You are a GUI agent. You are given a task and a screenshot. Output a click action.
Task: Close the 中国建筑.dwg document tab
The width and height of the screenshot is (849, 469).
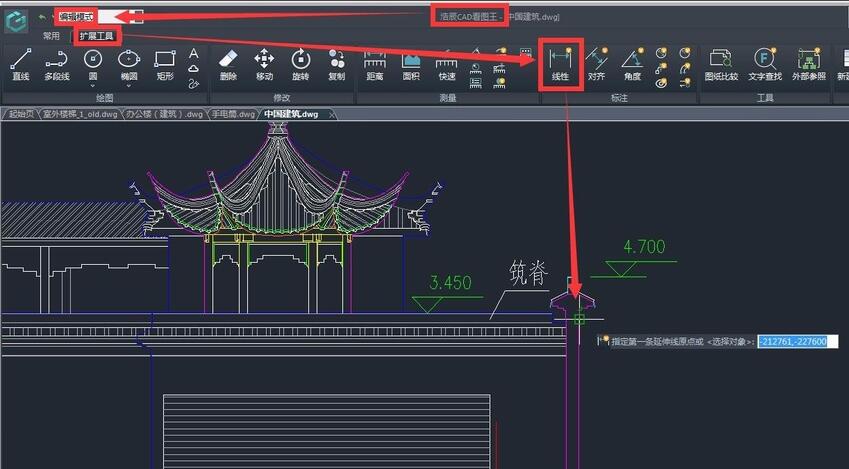332,114
